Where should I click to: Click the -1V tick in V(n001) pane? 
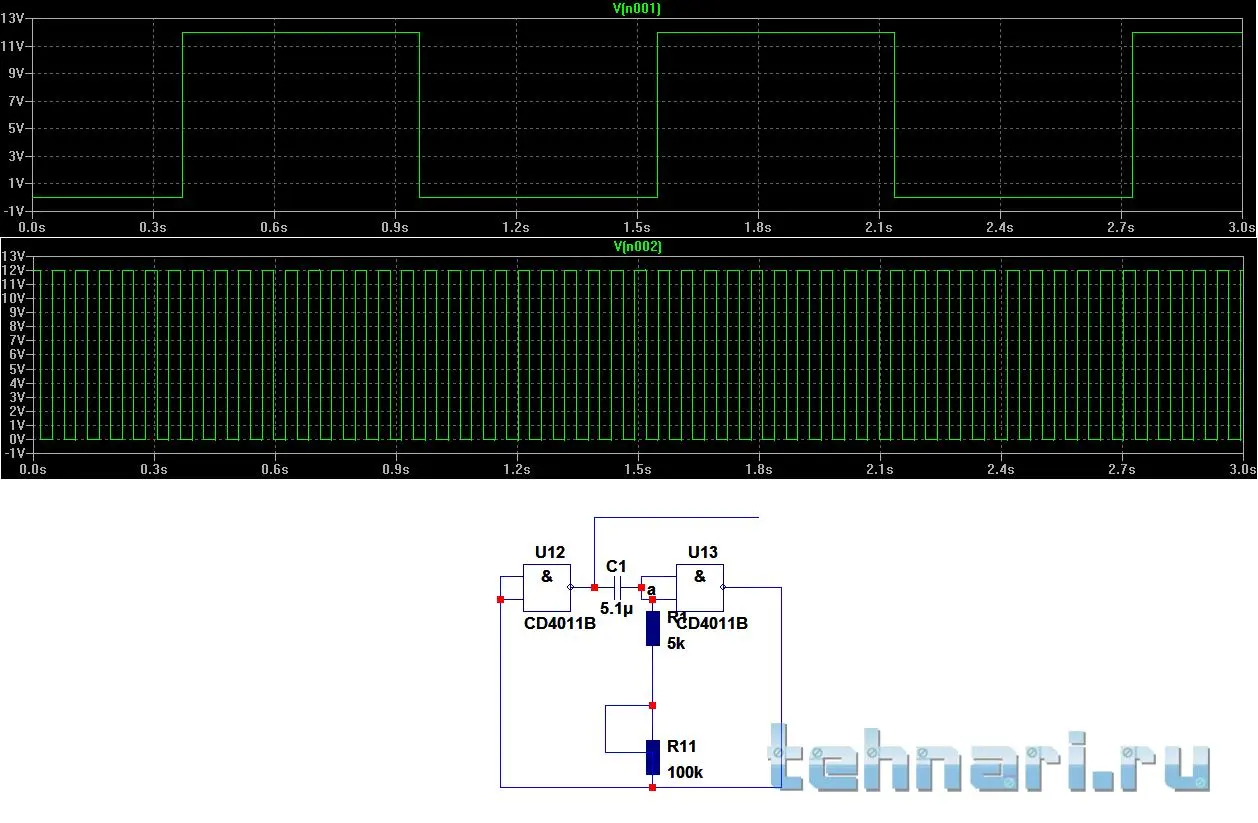[14, 210]
